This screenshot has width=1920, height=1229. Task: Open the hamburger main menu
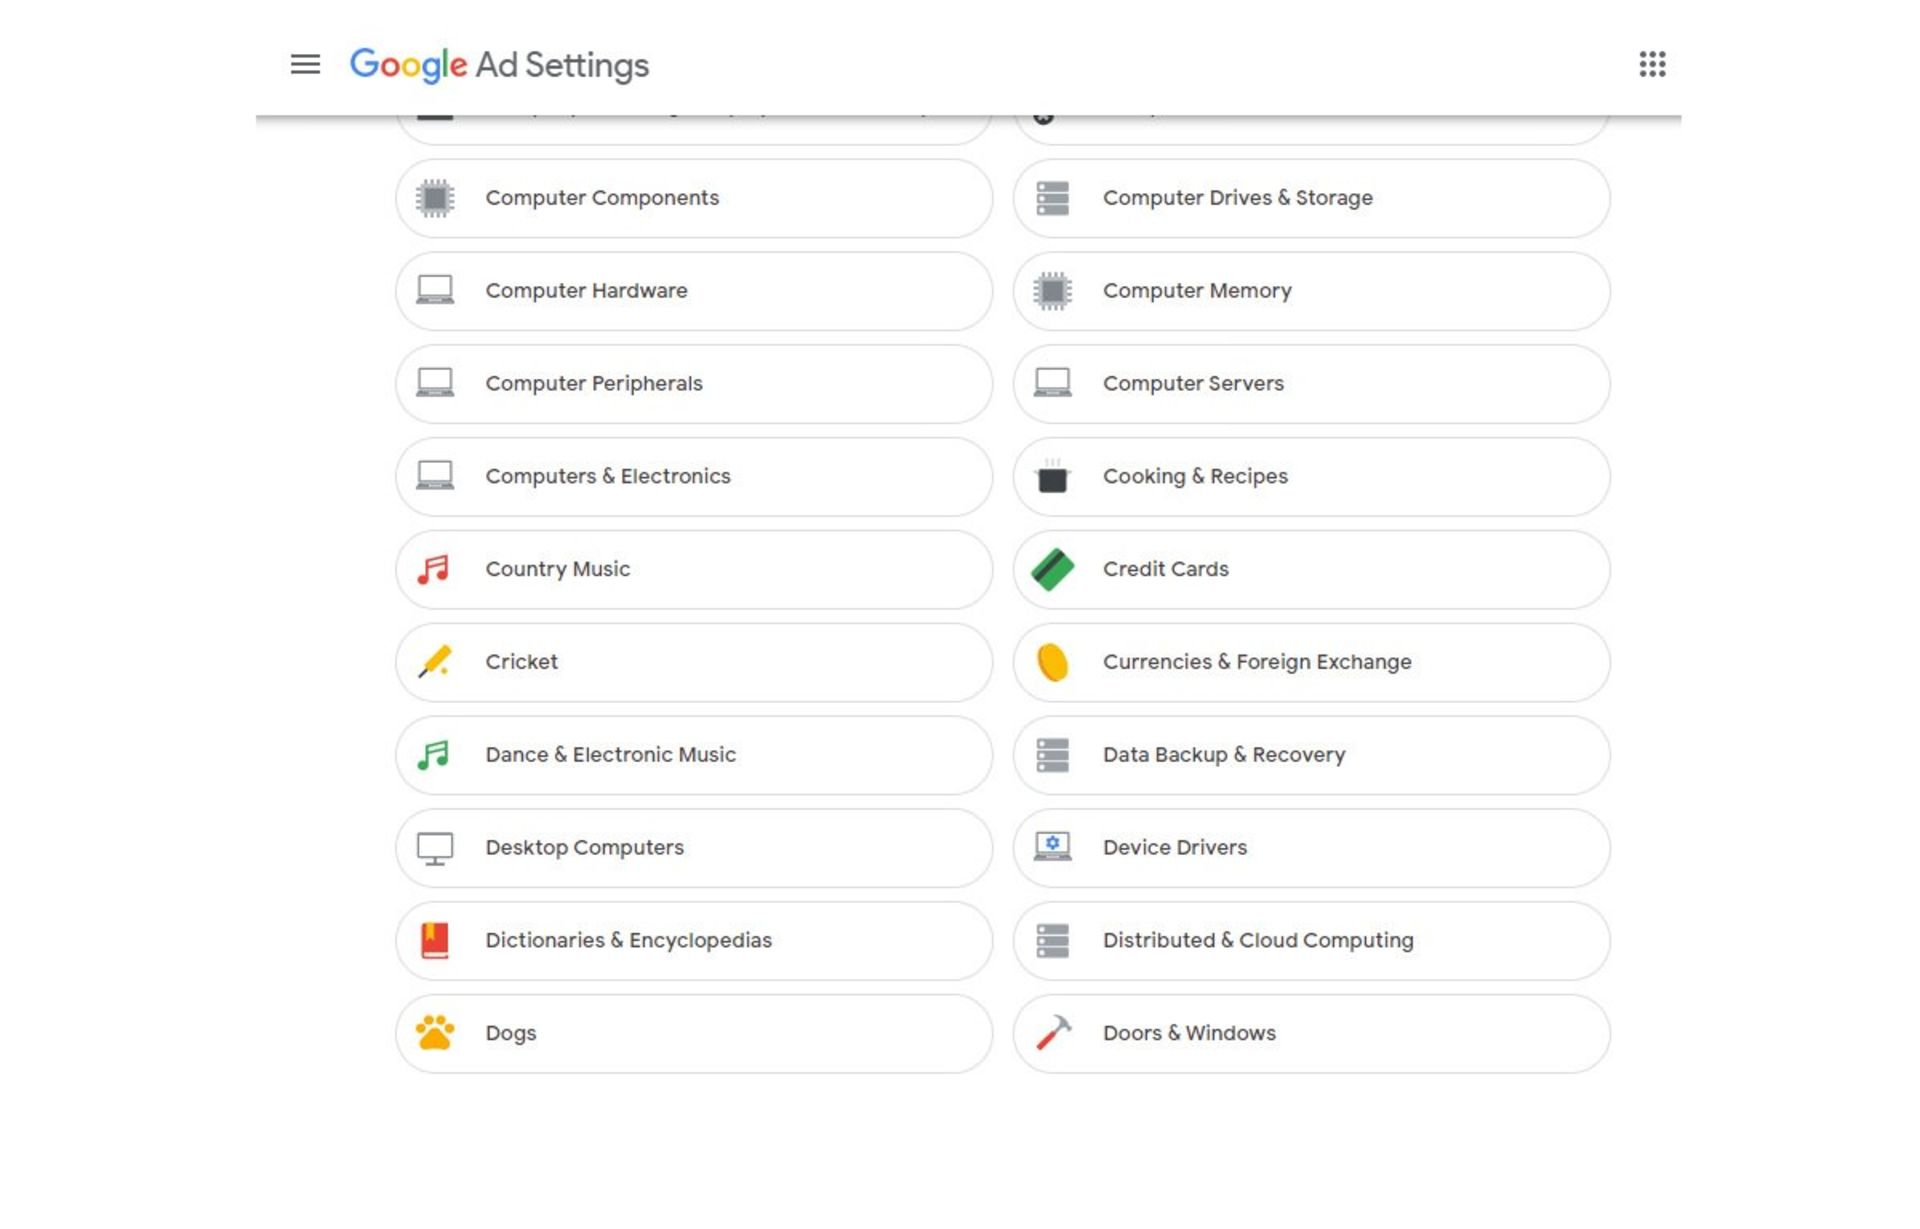[x=305, y=65]
